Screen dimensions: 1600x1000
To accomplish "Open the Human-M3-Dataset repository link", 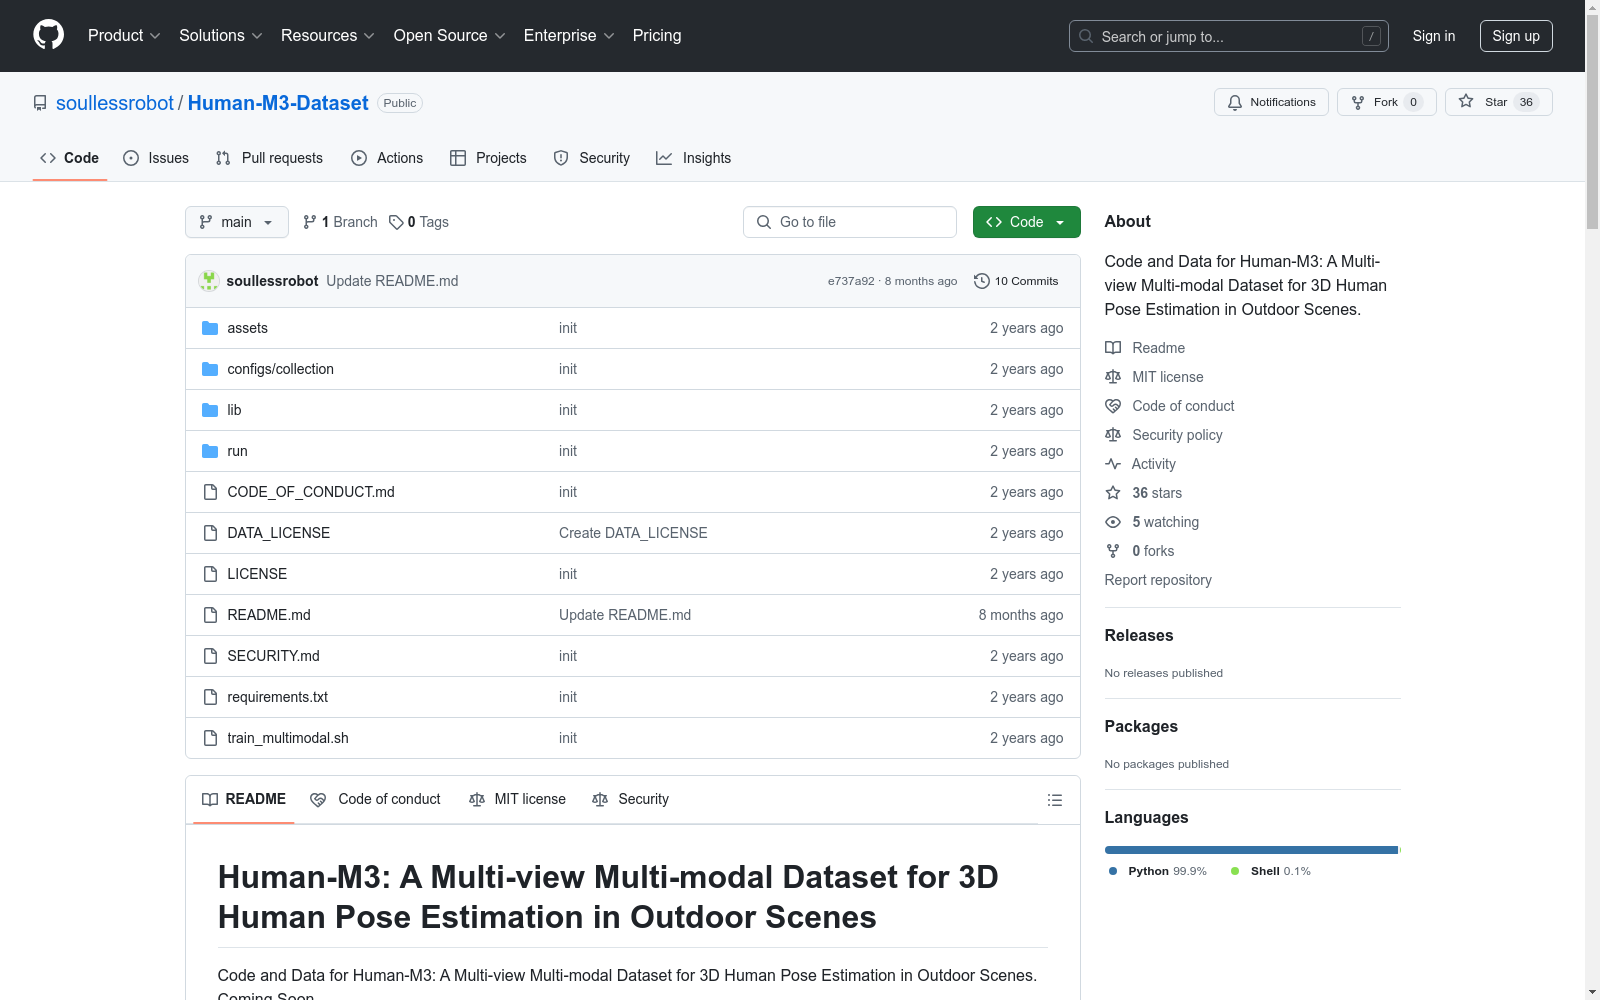I will 278,103.
